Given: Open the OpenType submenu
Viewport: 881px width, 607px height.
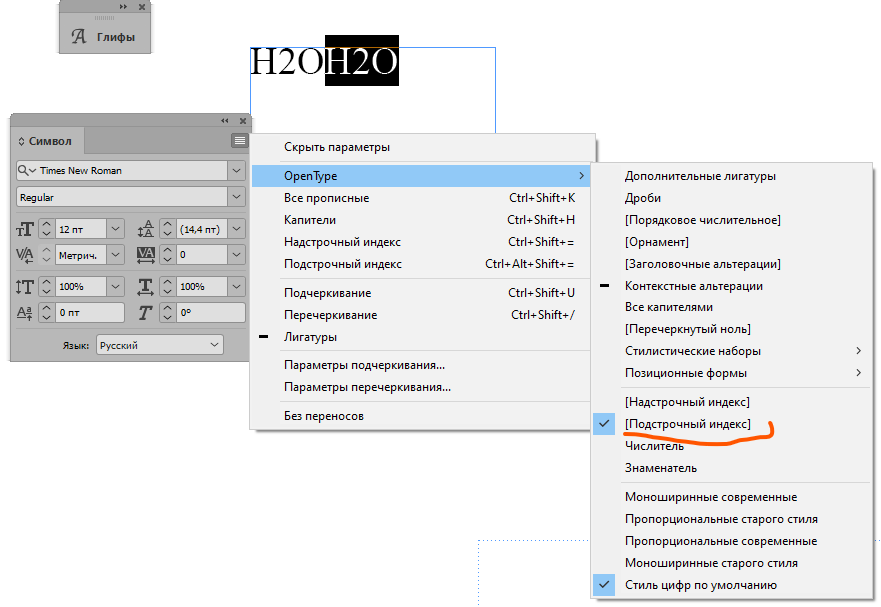Looking at the screenshot, I should tap(422, 176).
